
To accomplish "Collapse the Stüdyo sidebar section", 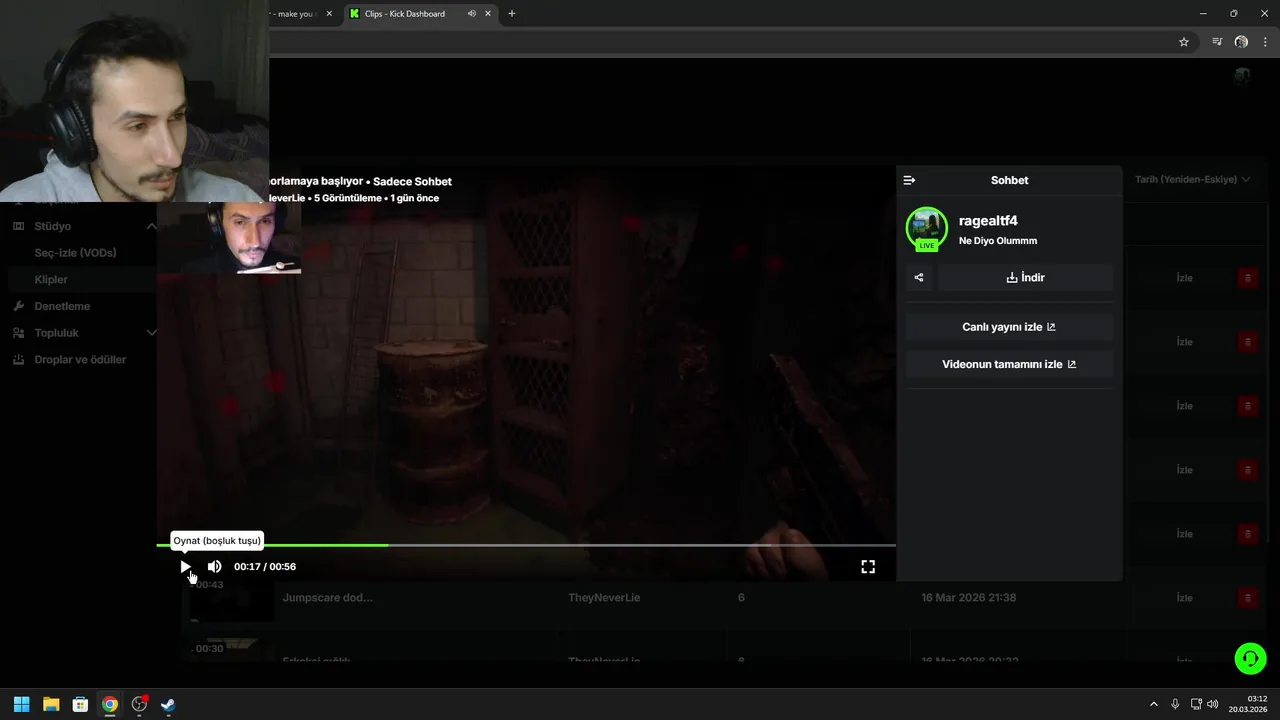I will click(151, 227).
